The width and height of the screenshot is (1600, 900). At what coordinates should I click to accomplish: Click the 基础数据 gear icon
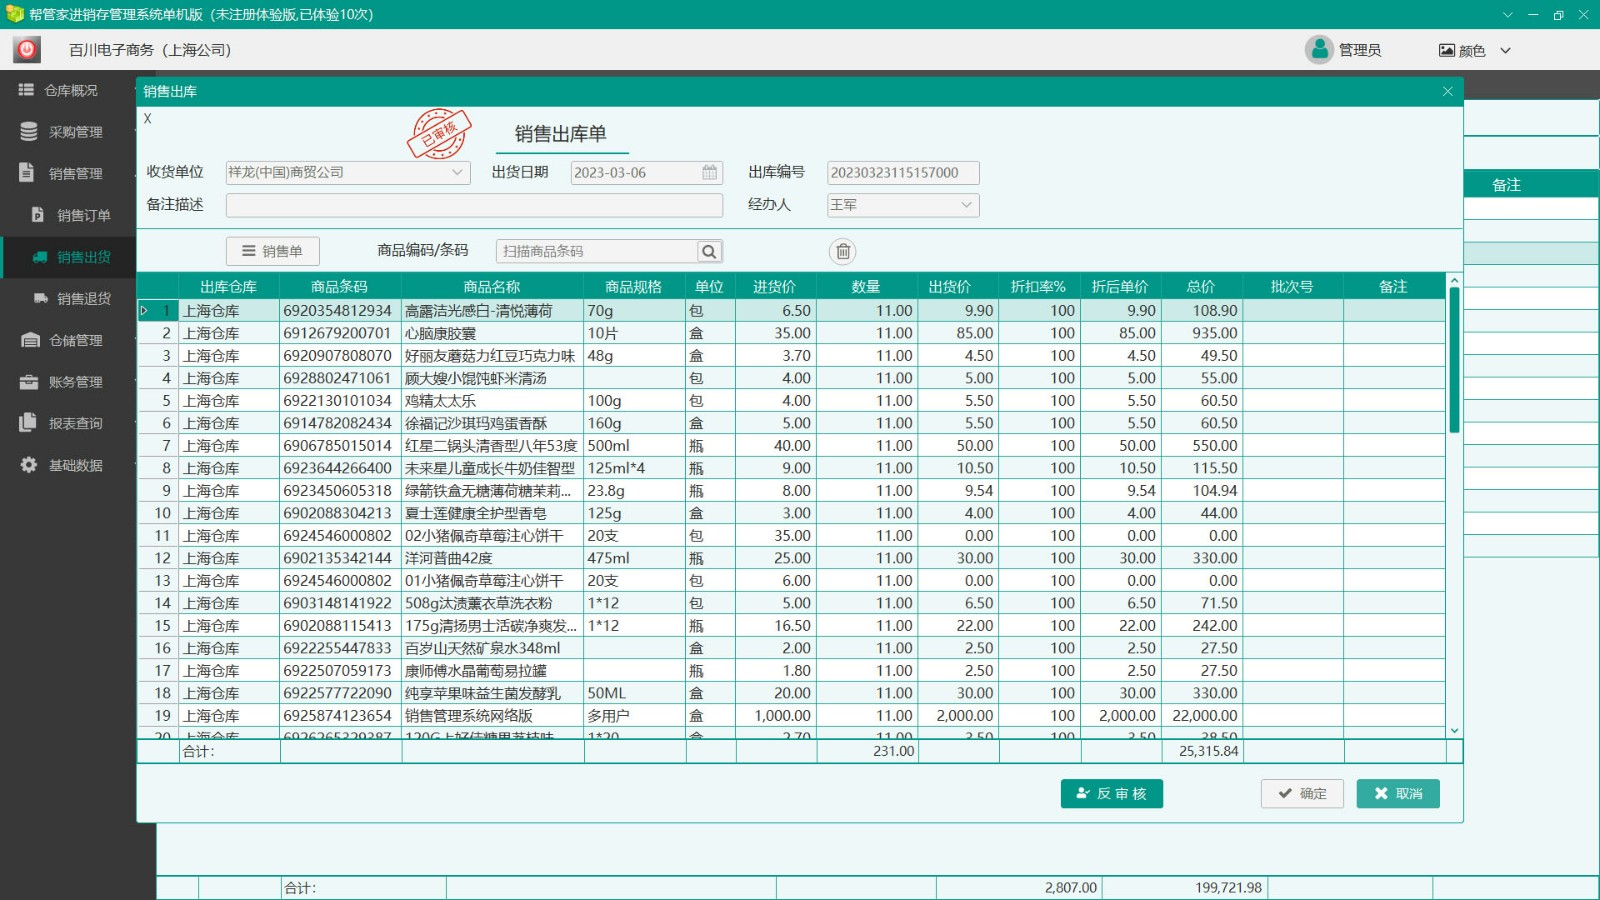(x=29, y=465)
